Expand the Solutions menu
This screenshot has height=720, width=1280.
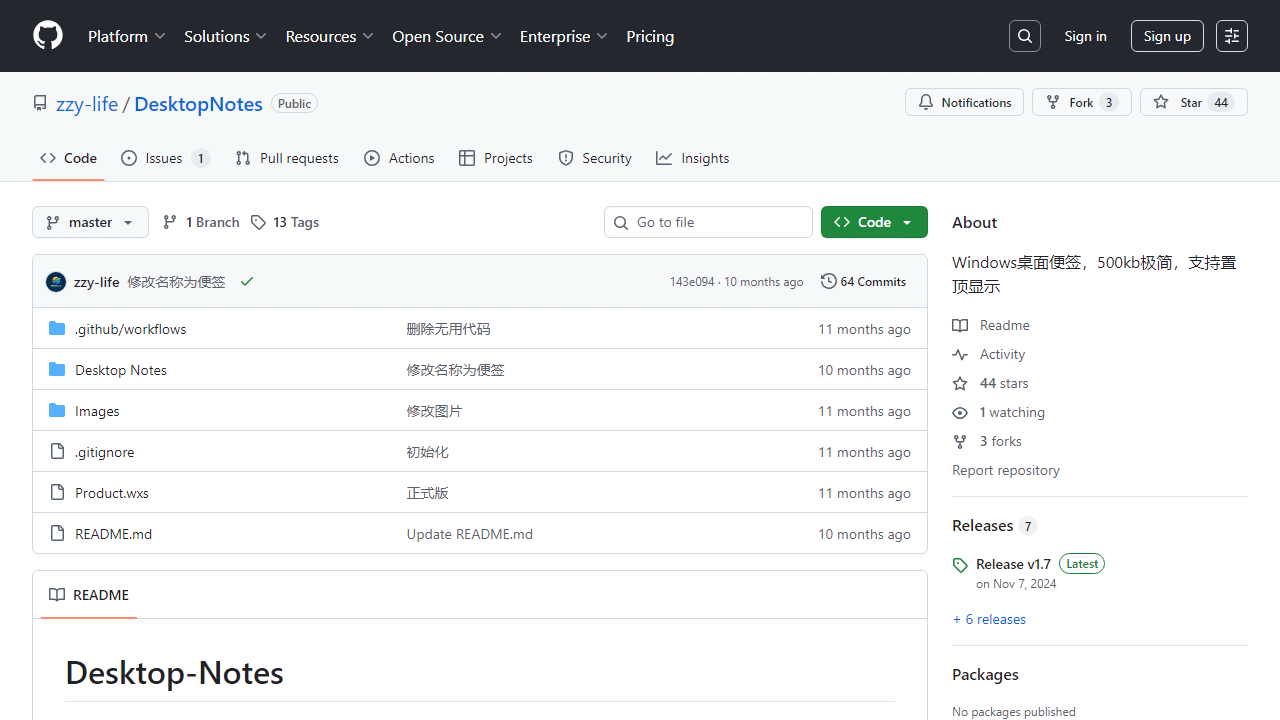225,36
